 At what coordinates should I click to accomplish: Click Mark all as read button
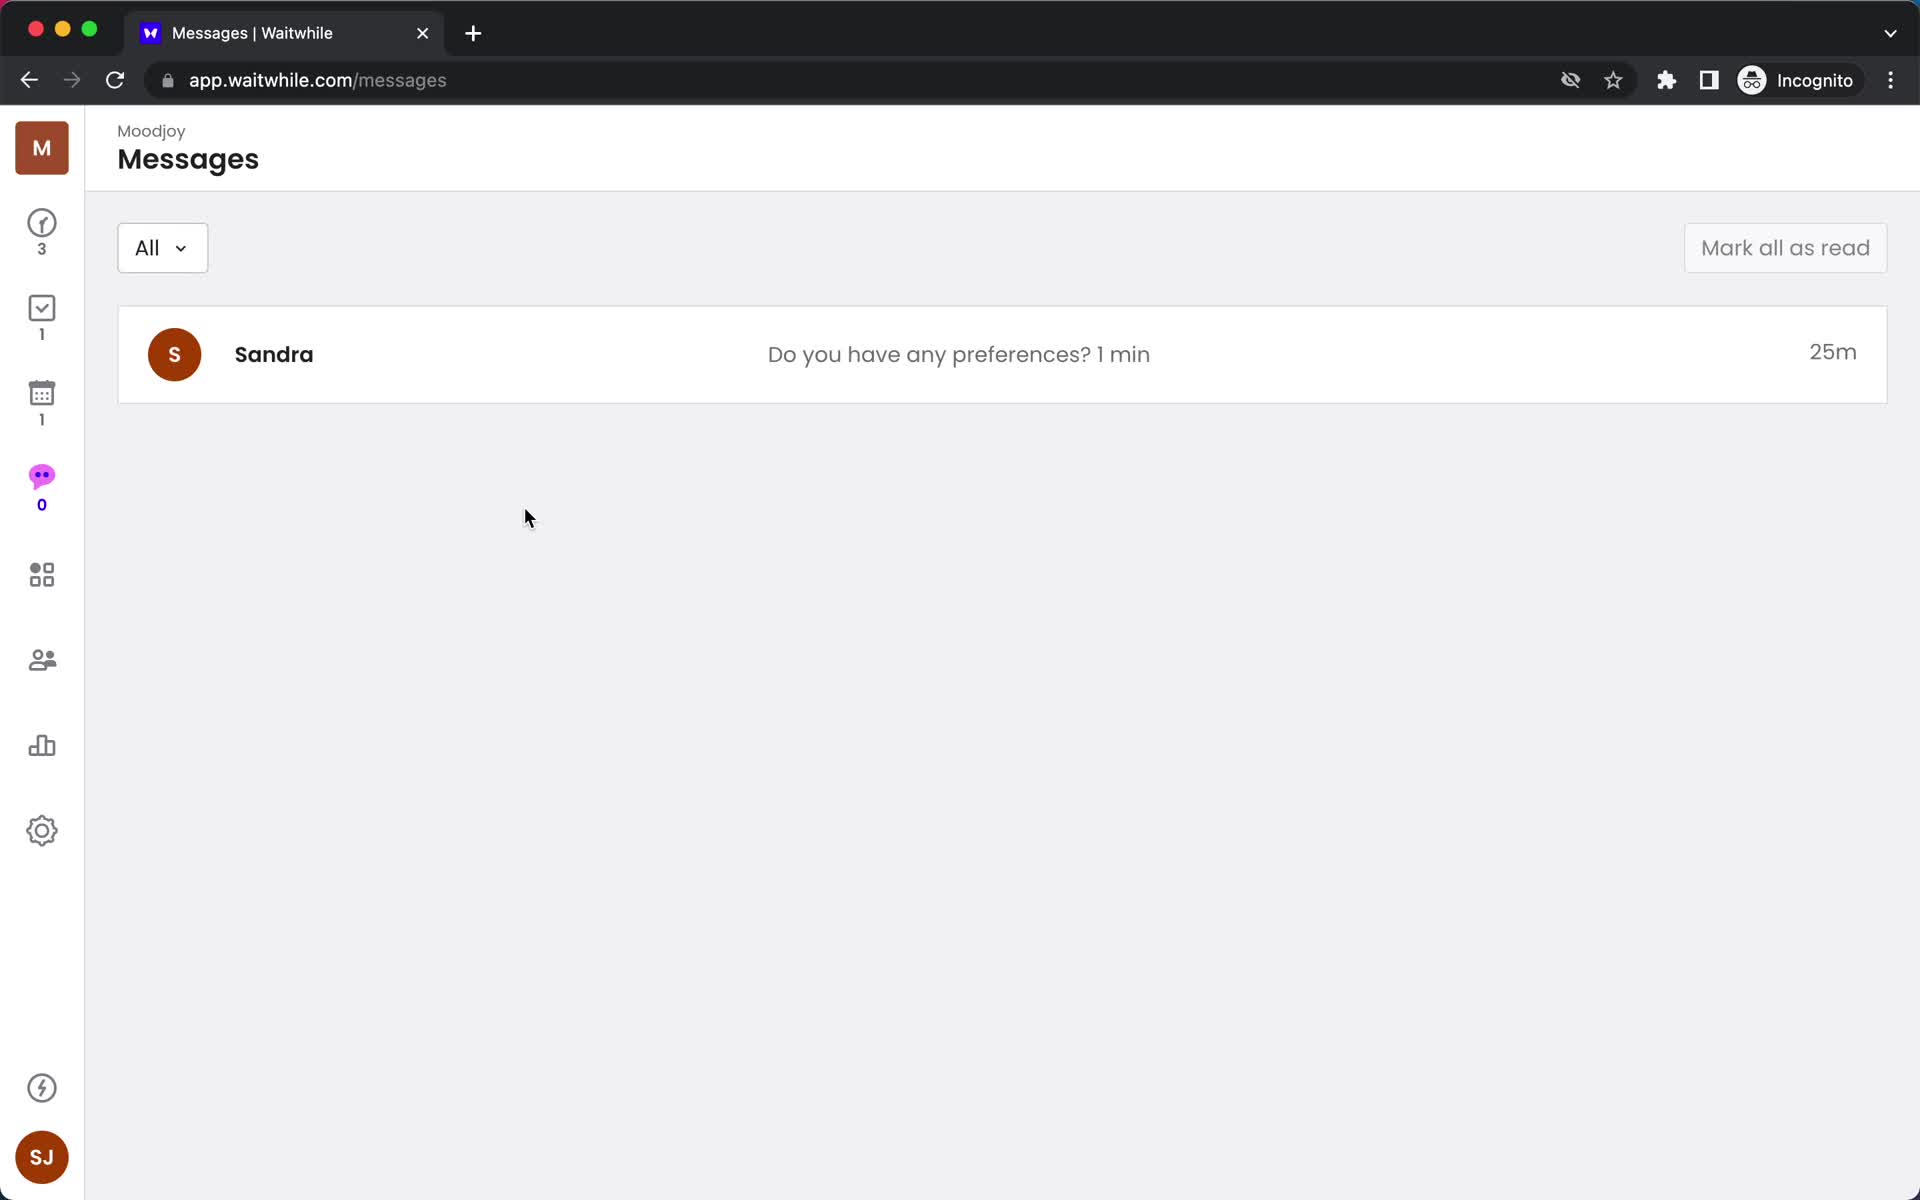(1785, 247)
